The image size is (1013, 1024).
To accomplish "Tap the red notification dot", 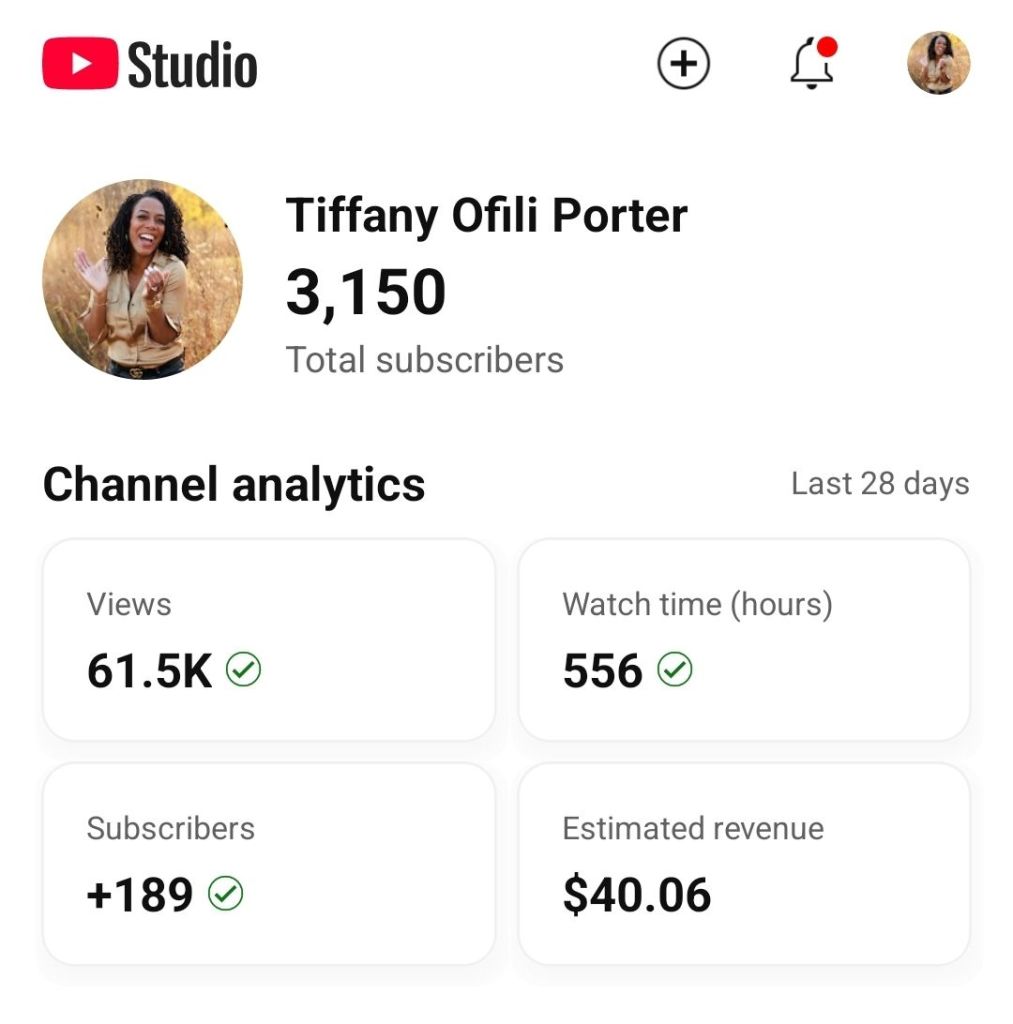I will (827, 47).
